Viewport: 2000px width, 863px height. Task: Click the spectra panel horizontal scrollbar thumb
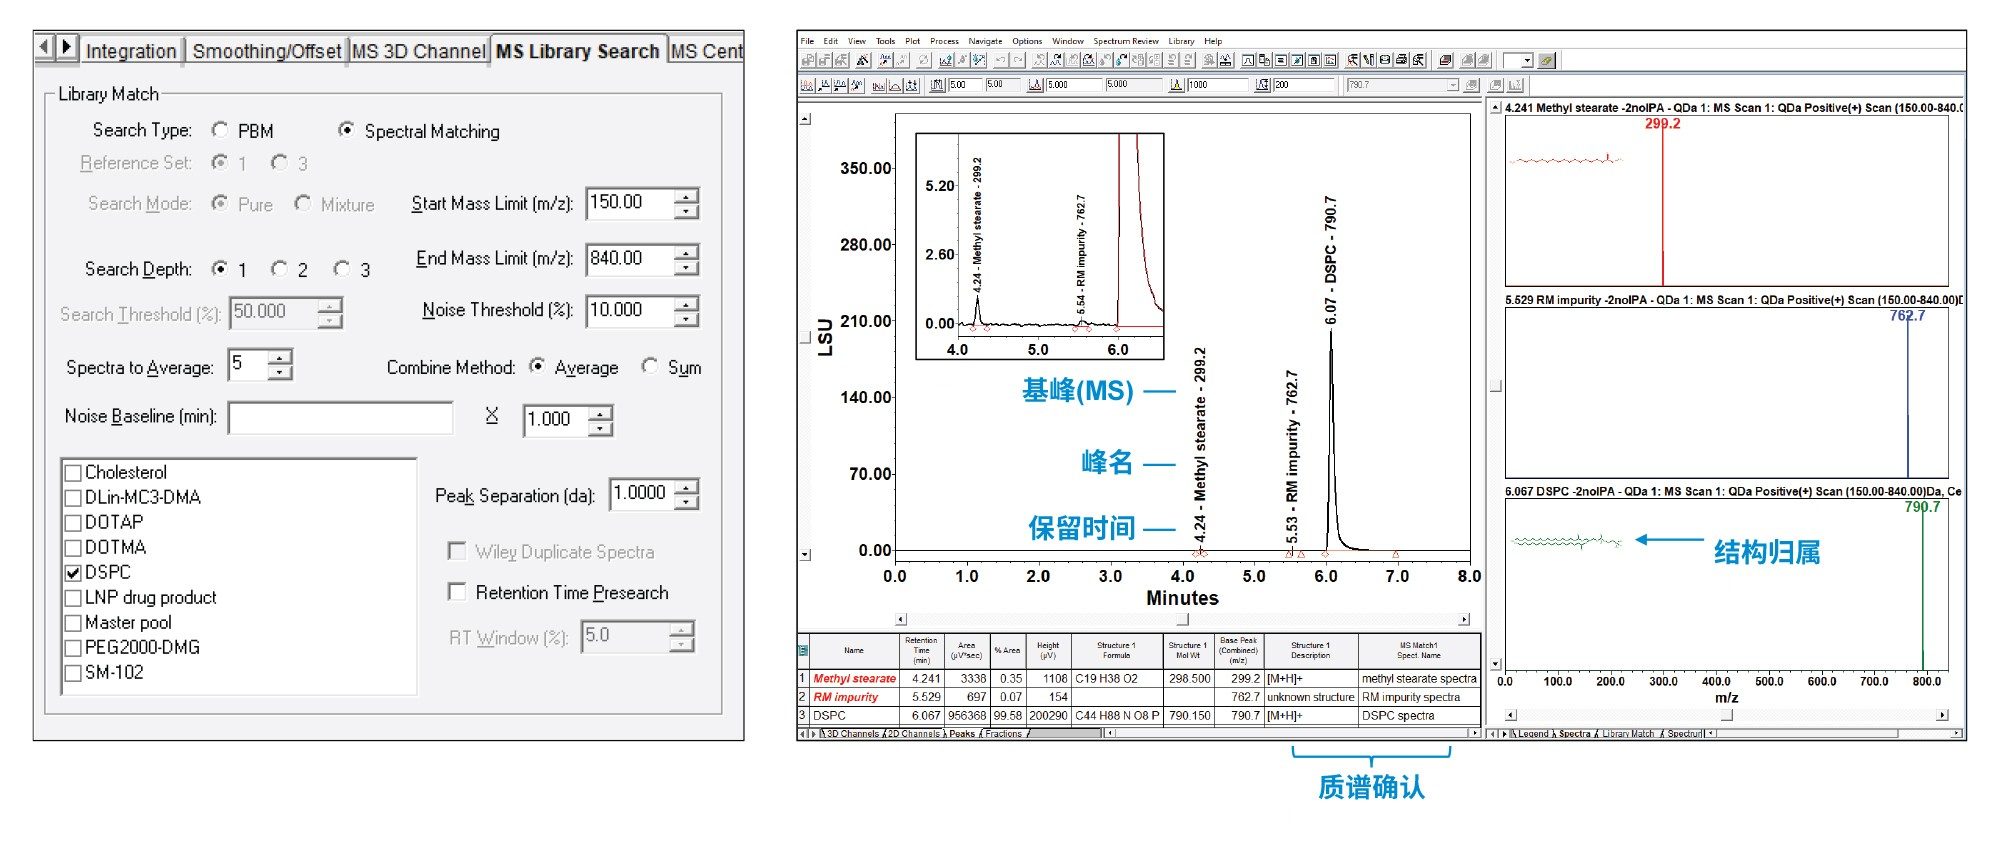coord(1726,715)
